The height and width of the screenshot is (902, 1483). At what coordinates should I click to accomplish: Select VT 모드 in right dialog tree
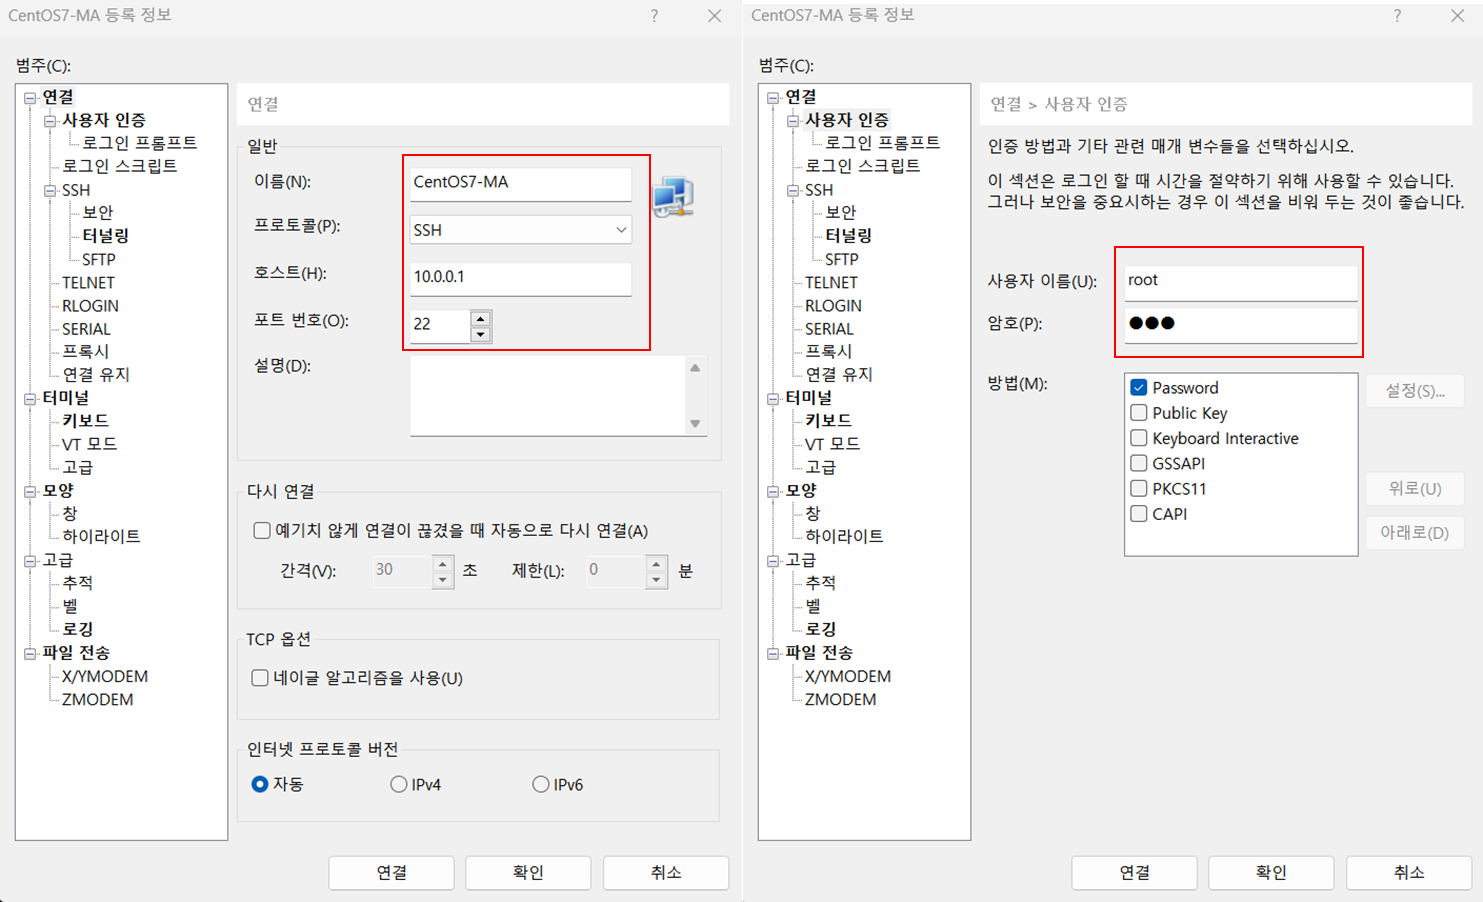pyautogui.click(x=832, y=444)
